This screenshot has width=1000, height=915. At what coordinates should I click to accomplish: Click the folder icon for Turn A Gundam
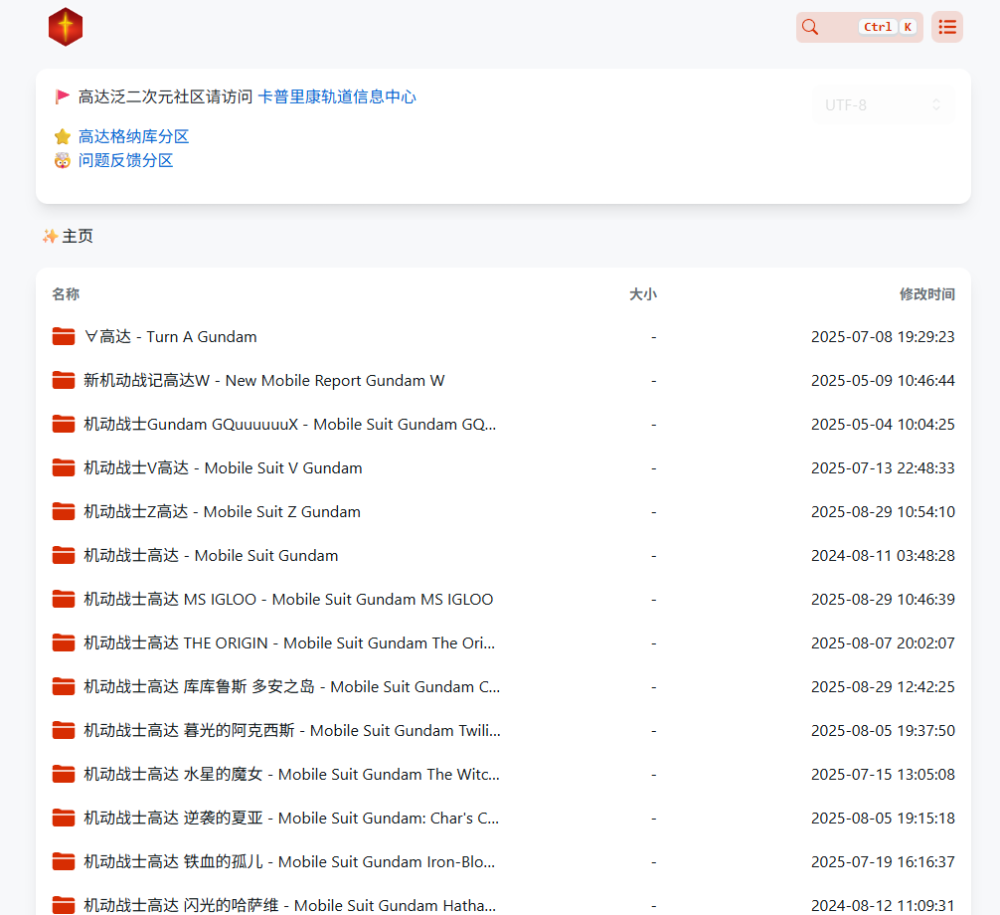pos(64,337)
